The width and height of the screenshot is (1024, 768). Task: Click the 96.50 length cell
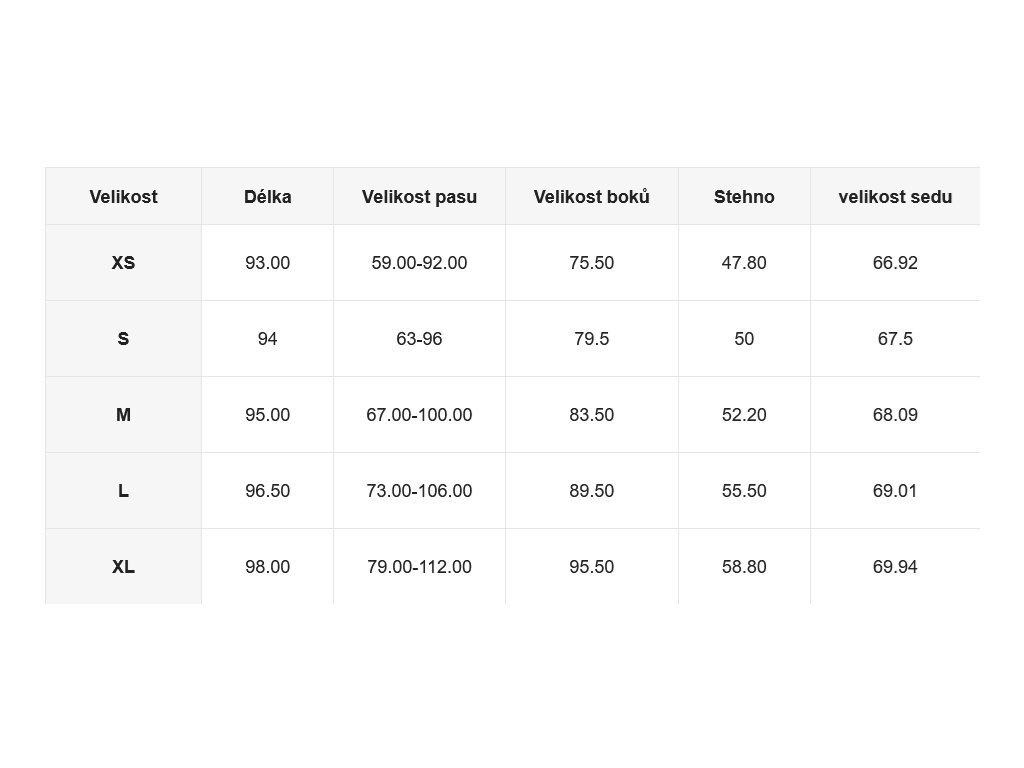click(x=268, y=491)
